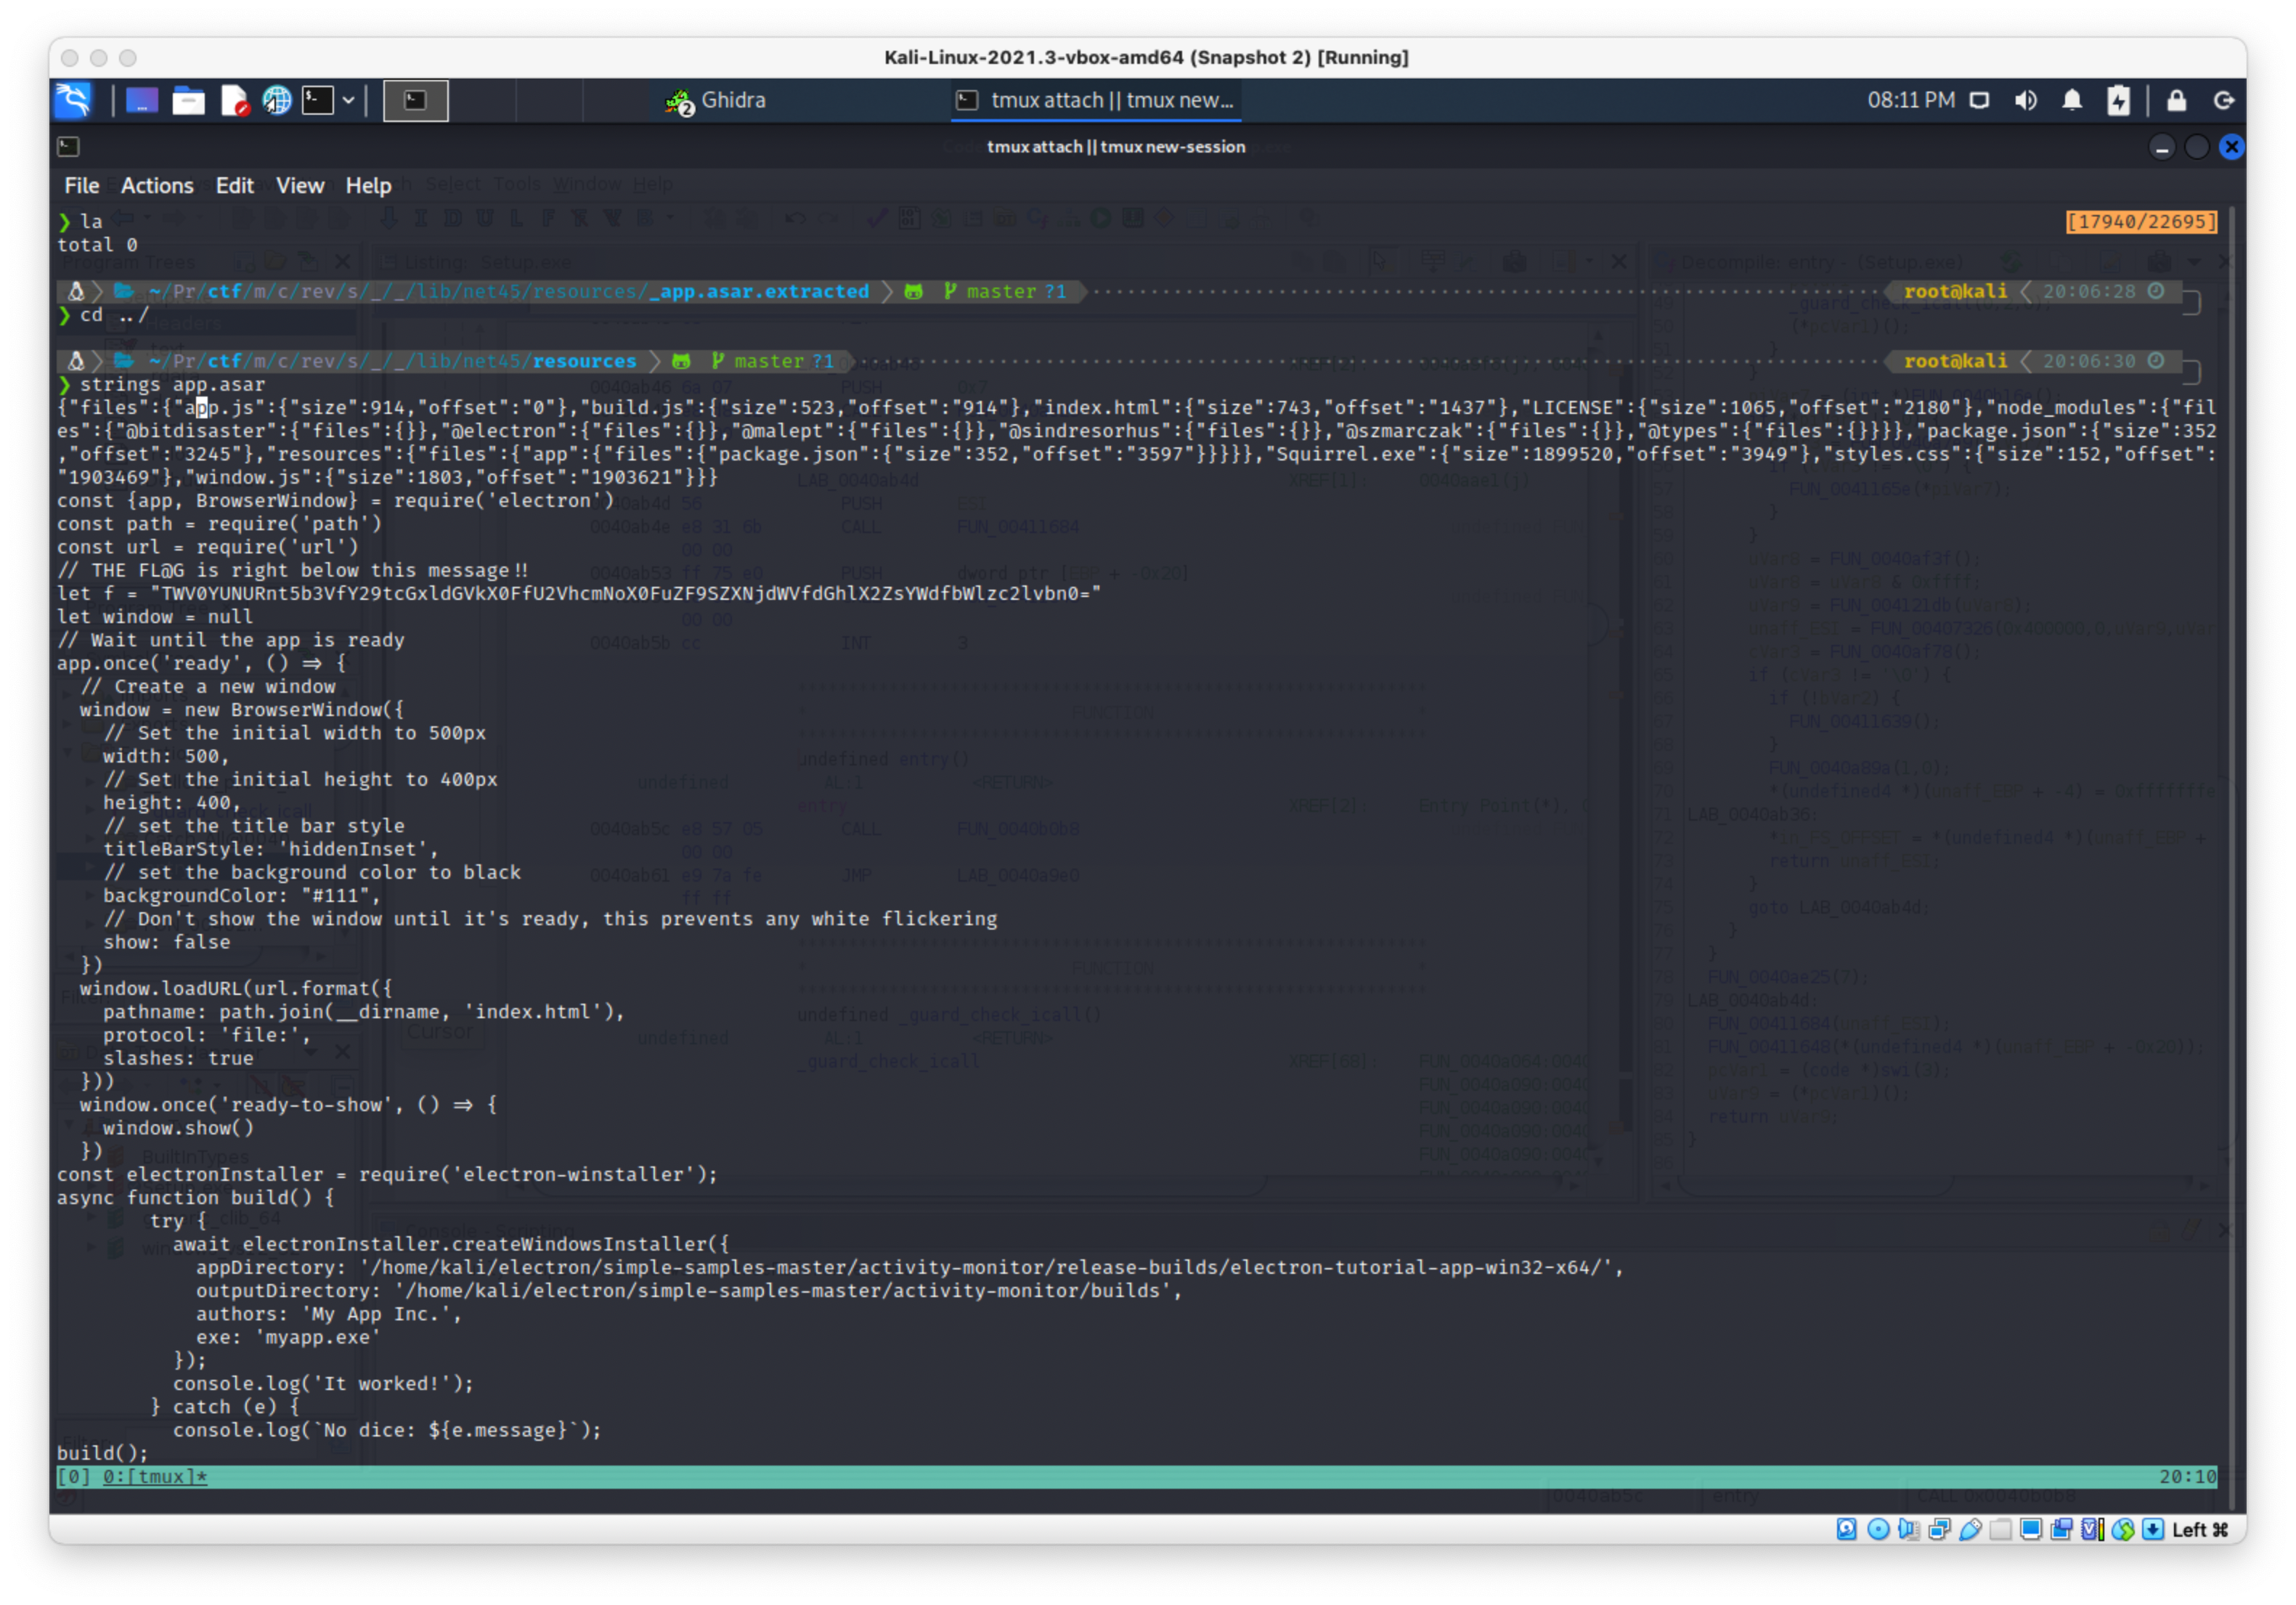Click the VirtualBox USB indicator

click(1971, 1529)
